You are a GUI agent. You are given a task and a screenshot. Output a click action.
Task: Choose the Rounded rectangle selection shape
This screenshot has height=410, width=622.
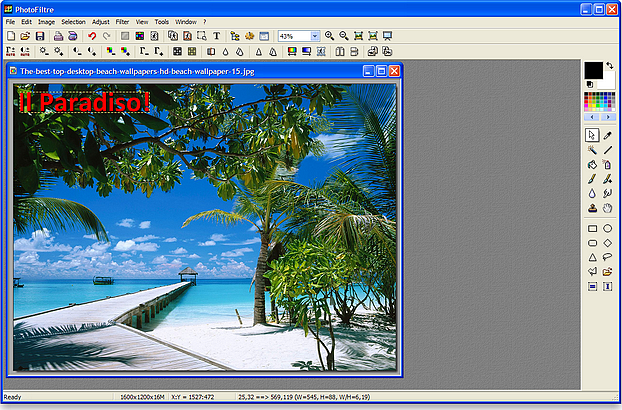(x=592, y=243)
